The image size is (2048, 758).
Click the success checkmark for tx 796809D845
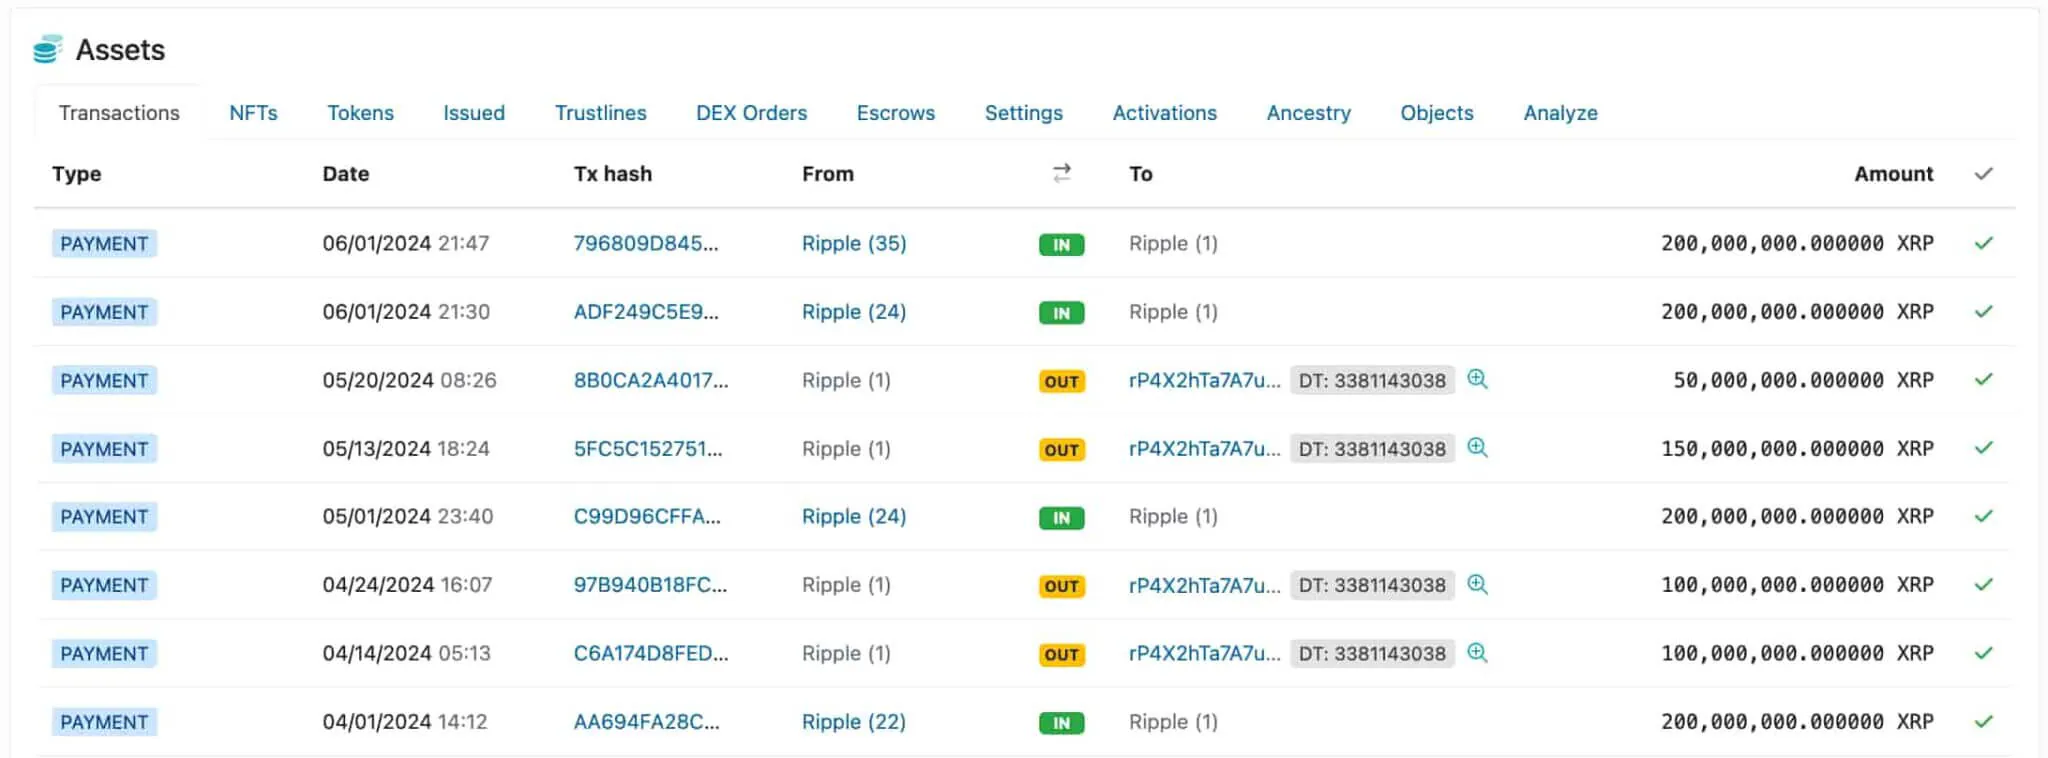click(x=1984, y=243)
